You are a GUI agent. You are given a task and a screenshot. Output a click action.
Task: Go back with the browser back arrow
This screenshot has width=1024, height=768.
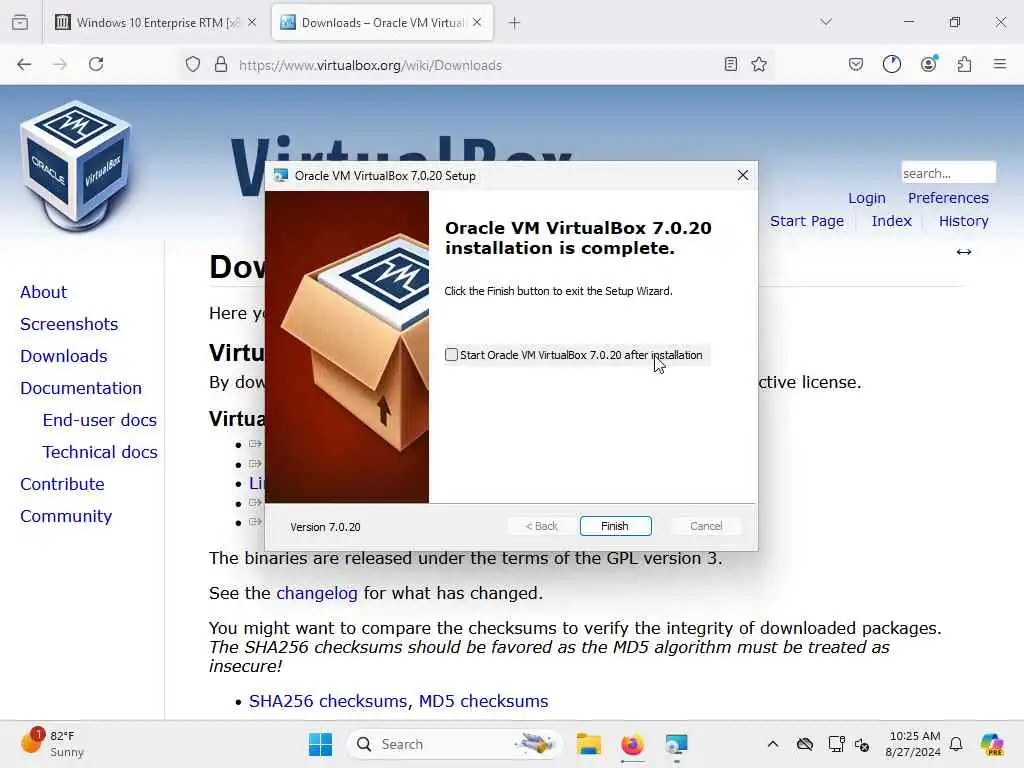pos(24,64)
